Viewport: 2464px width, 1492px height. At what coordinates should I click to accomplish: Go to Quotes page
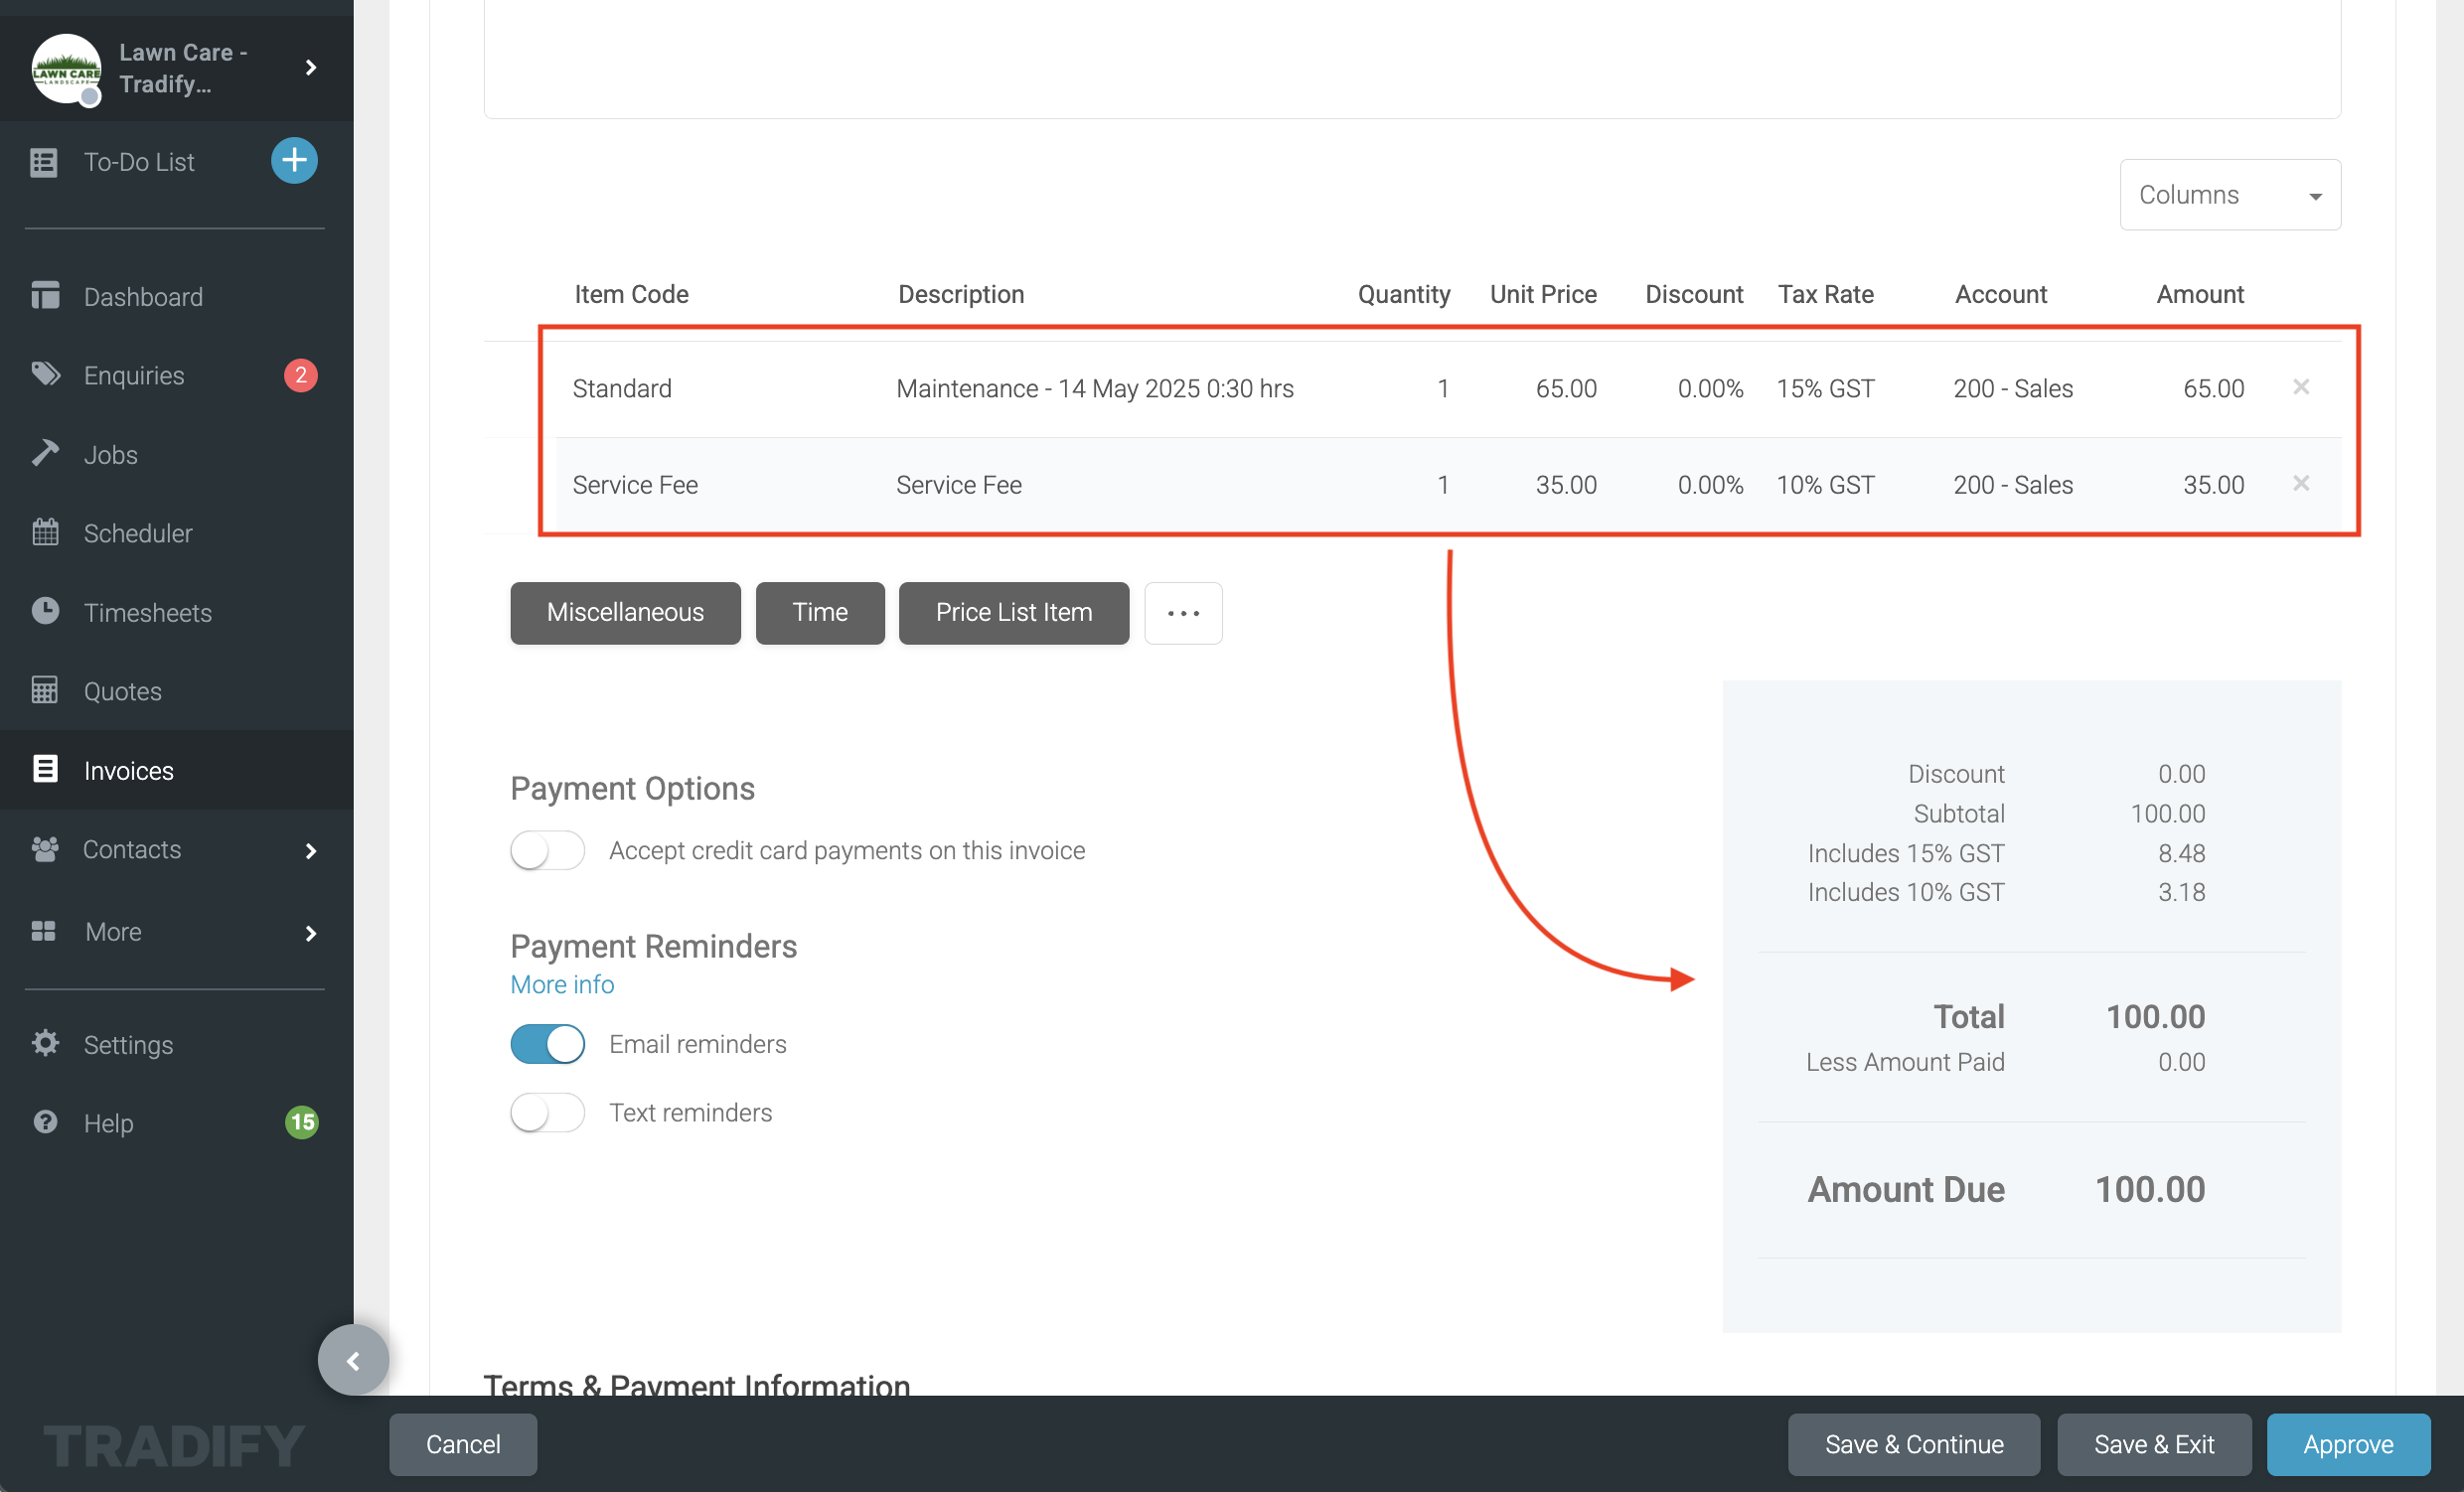coord(122,691)
